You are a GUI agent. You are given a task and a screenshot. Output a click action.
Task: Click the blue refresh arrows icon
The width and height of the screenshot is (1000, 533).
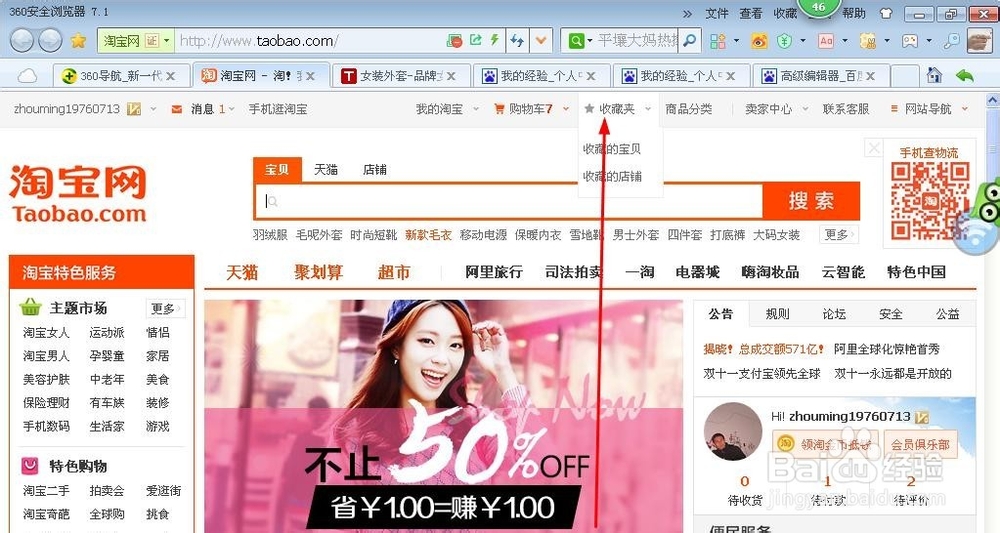click(x=517, y=41)
